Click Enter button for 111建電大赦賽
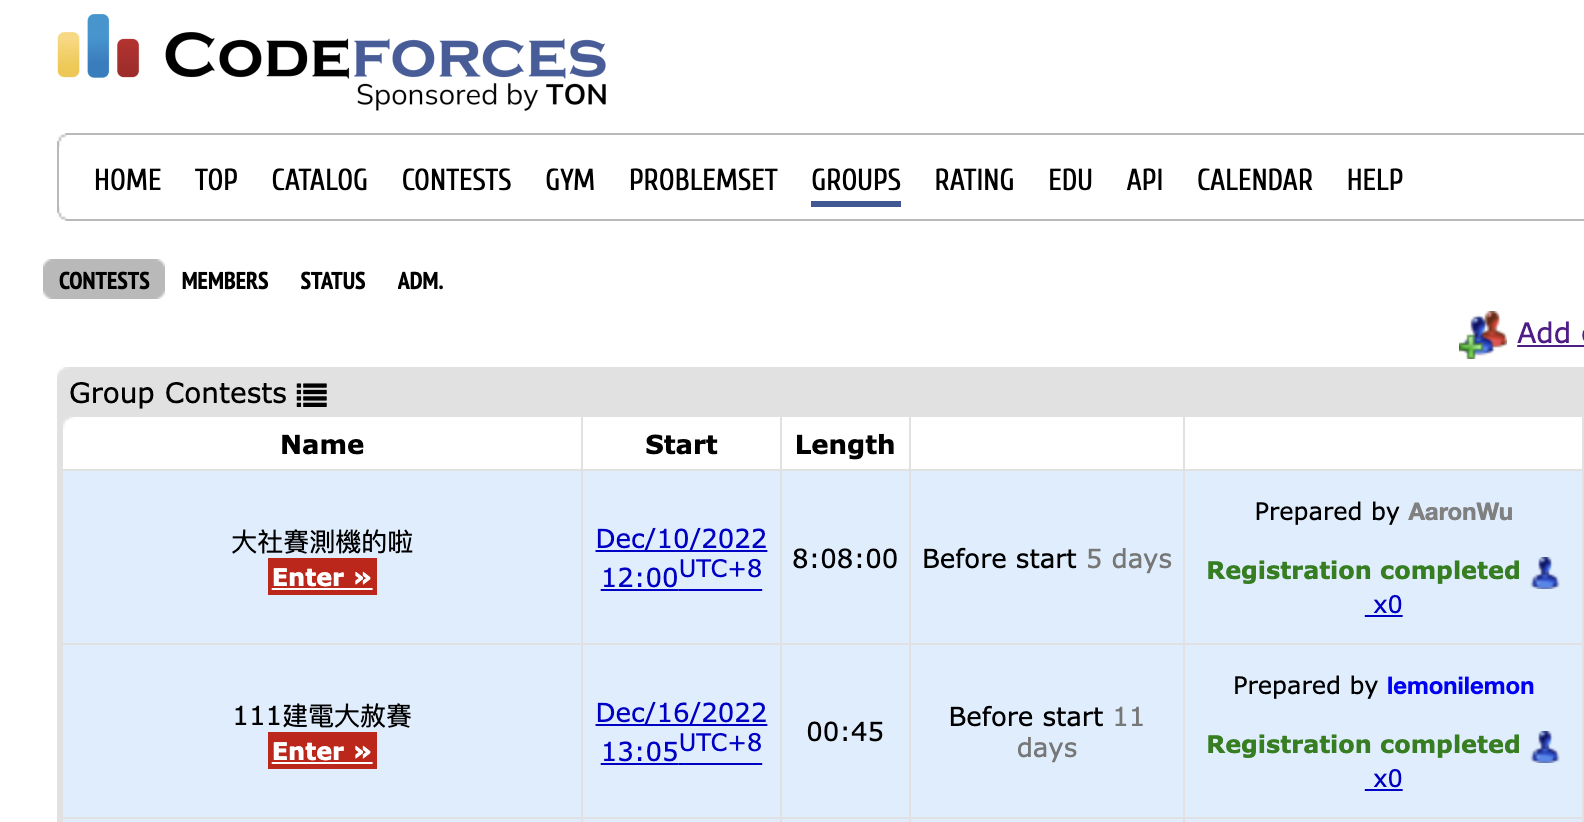 (x=322, y=751)
